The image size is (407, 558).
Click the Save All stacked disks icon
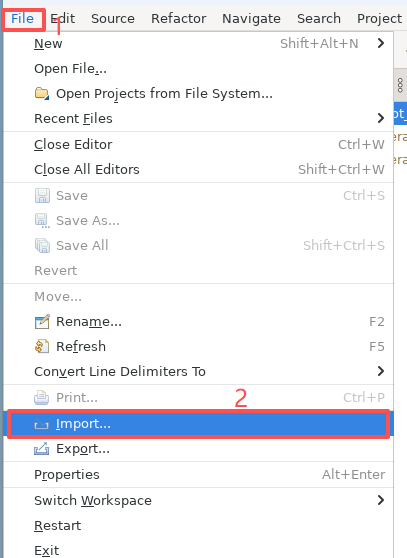tap(42, 246)
